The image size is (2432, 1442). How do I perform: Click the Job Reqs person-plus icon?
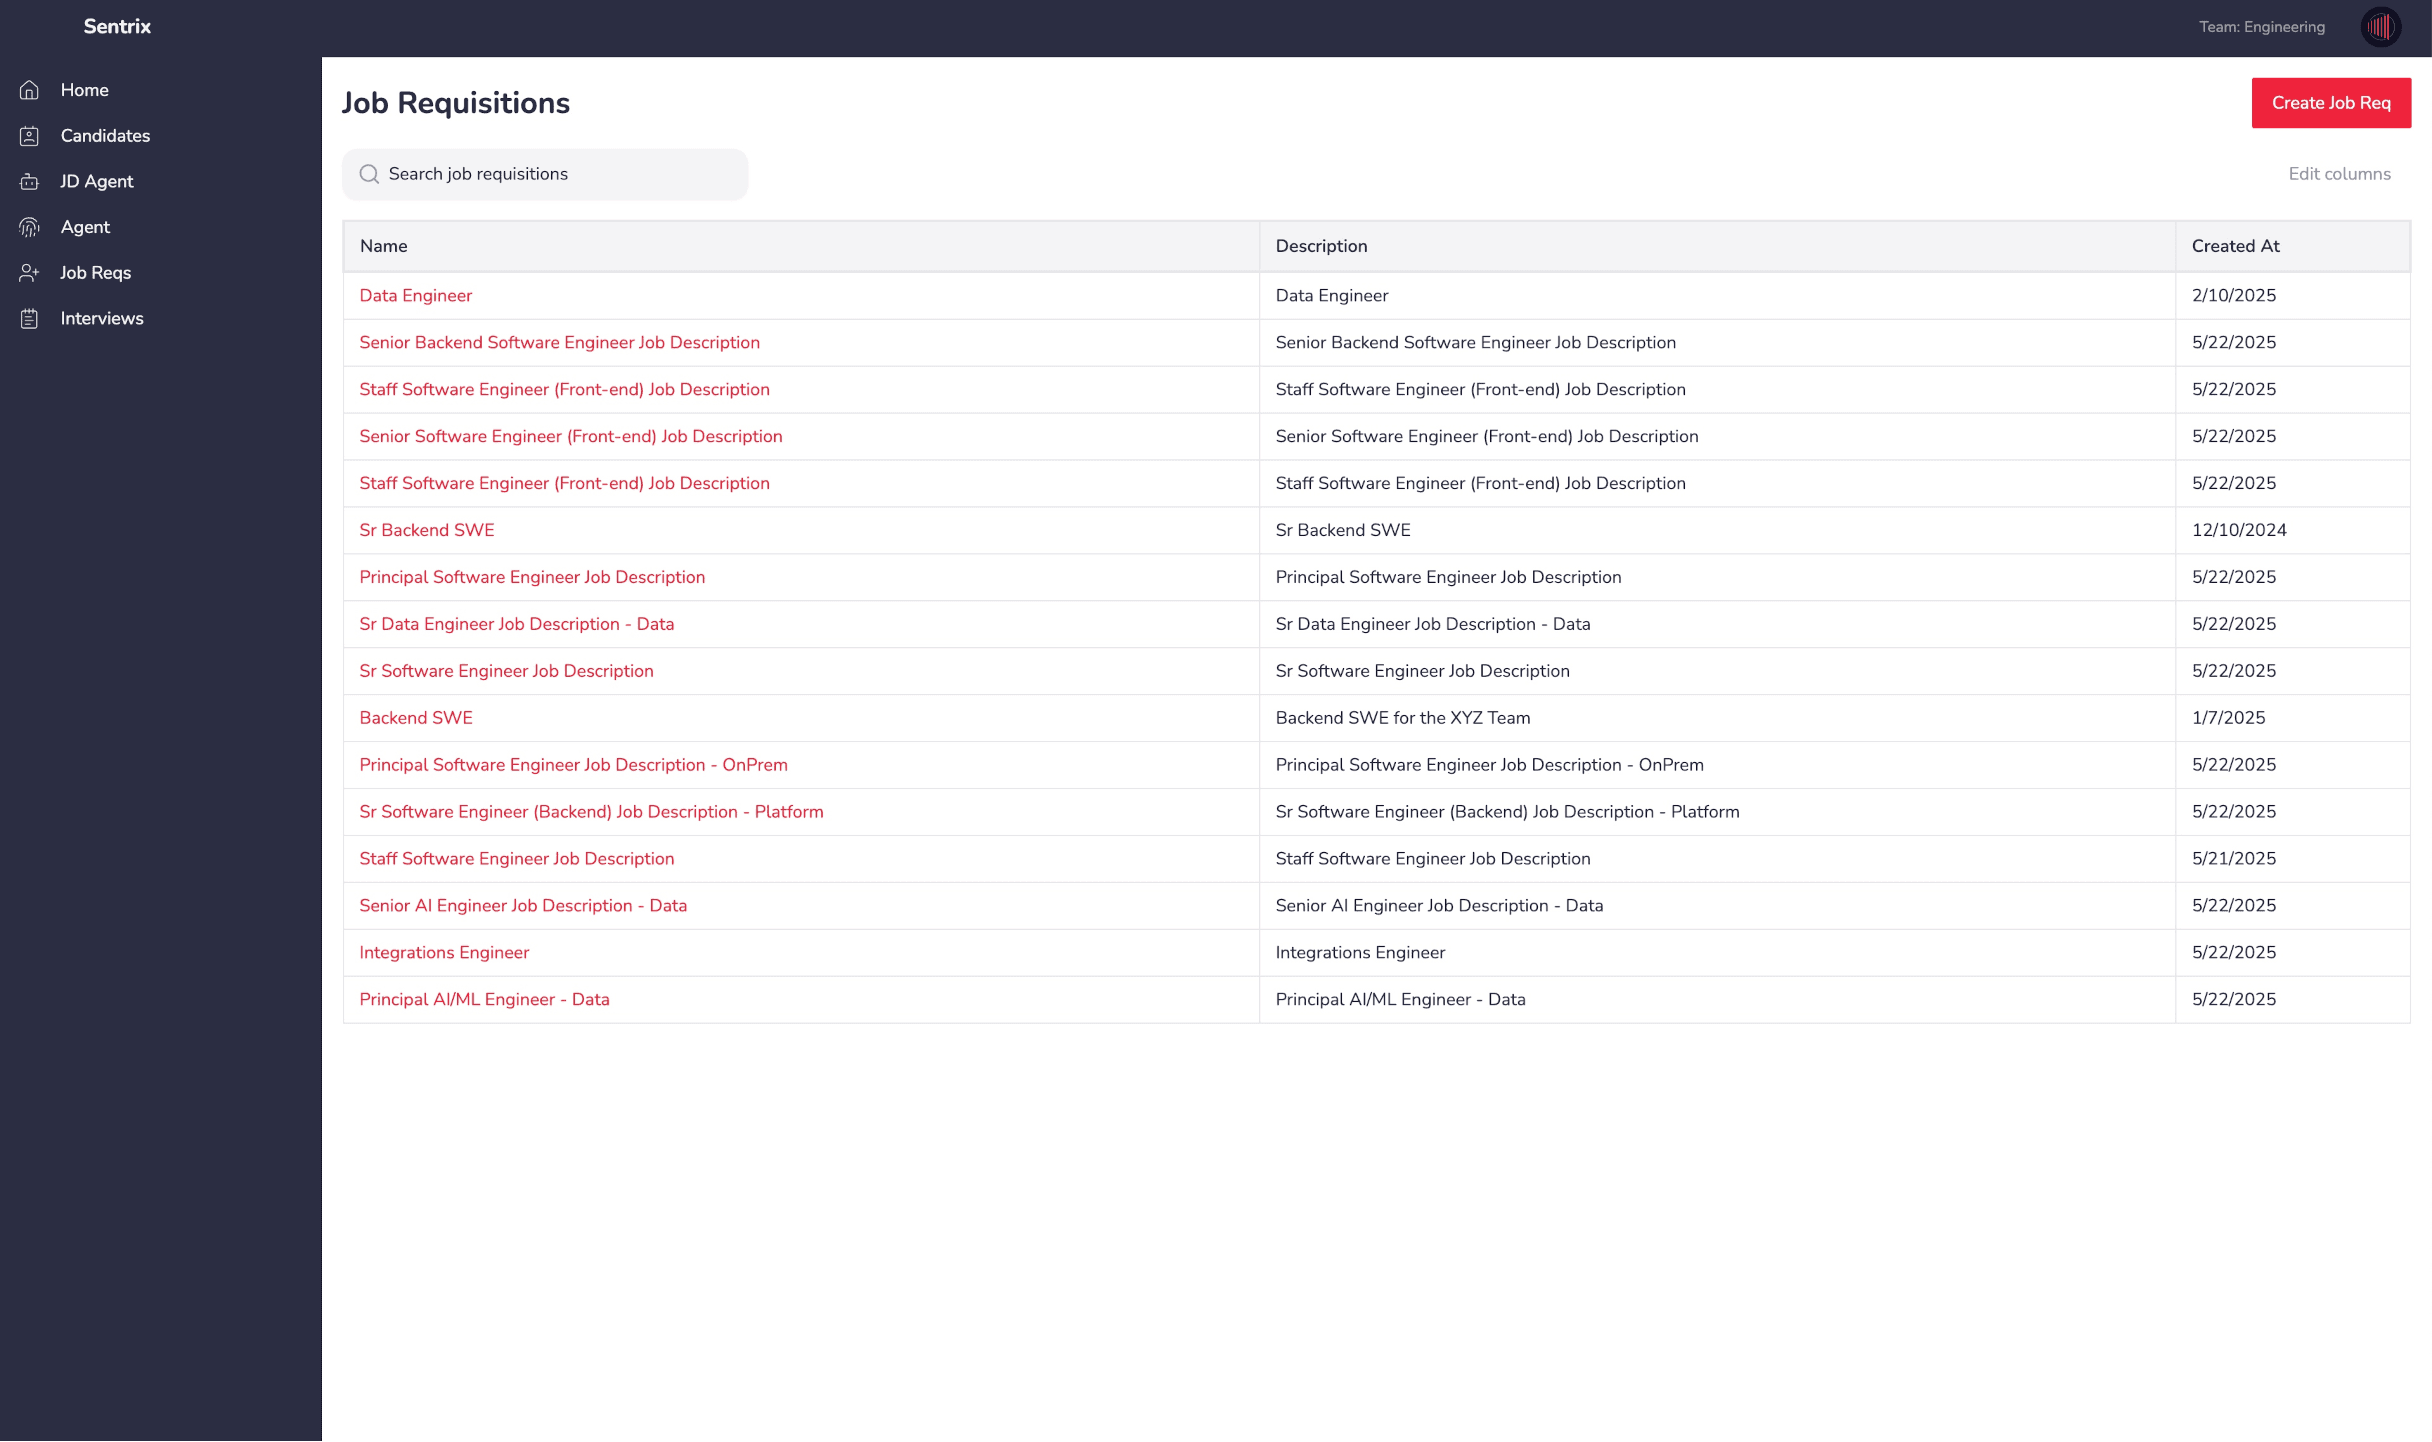click(29, 273)
